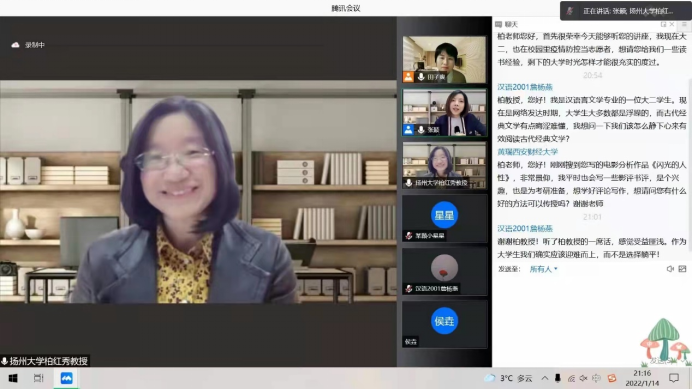Open the Windows Start menu
Image resolution: width=693 pixels, height=390 pixels.
[x=13, y=379]
